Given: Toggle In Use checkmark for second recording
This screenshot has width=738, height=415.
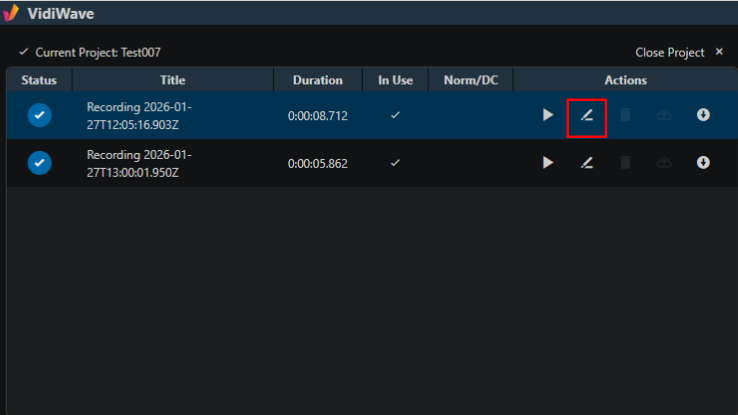Looking at the screenshot, I should (x=395, y=163).
